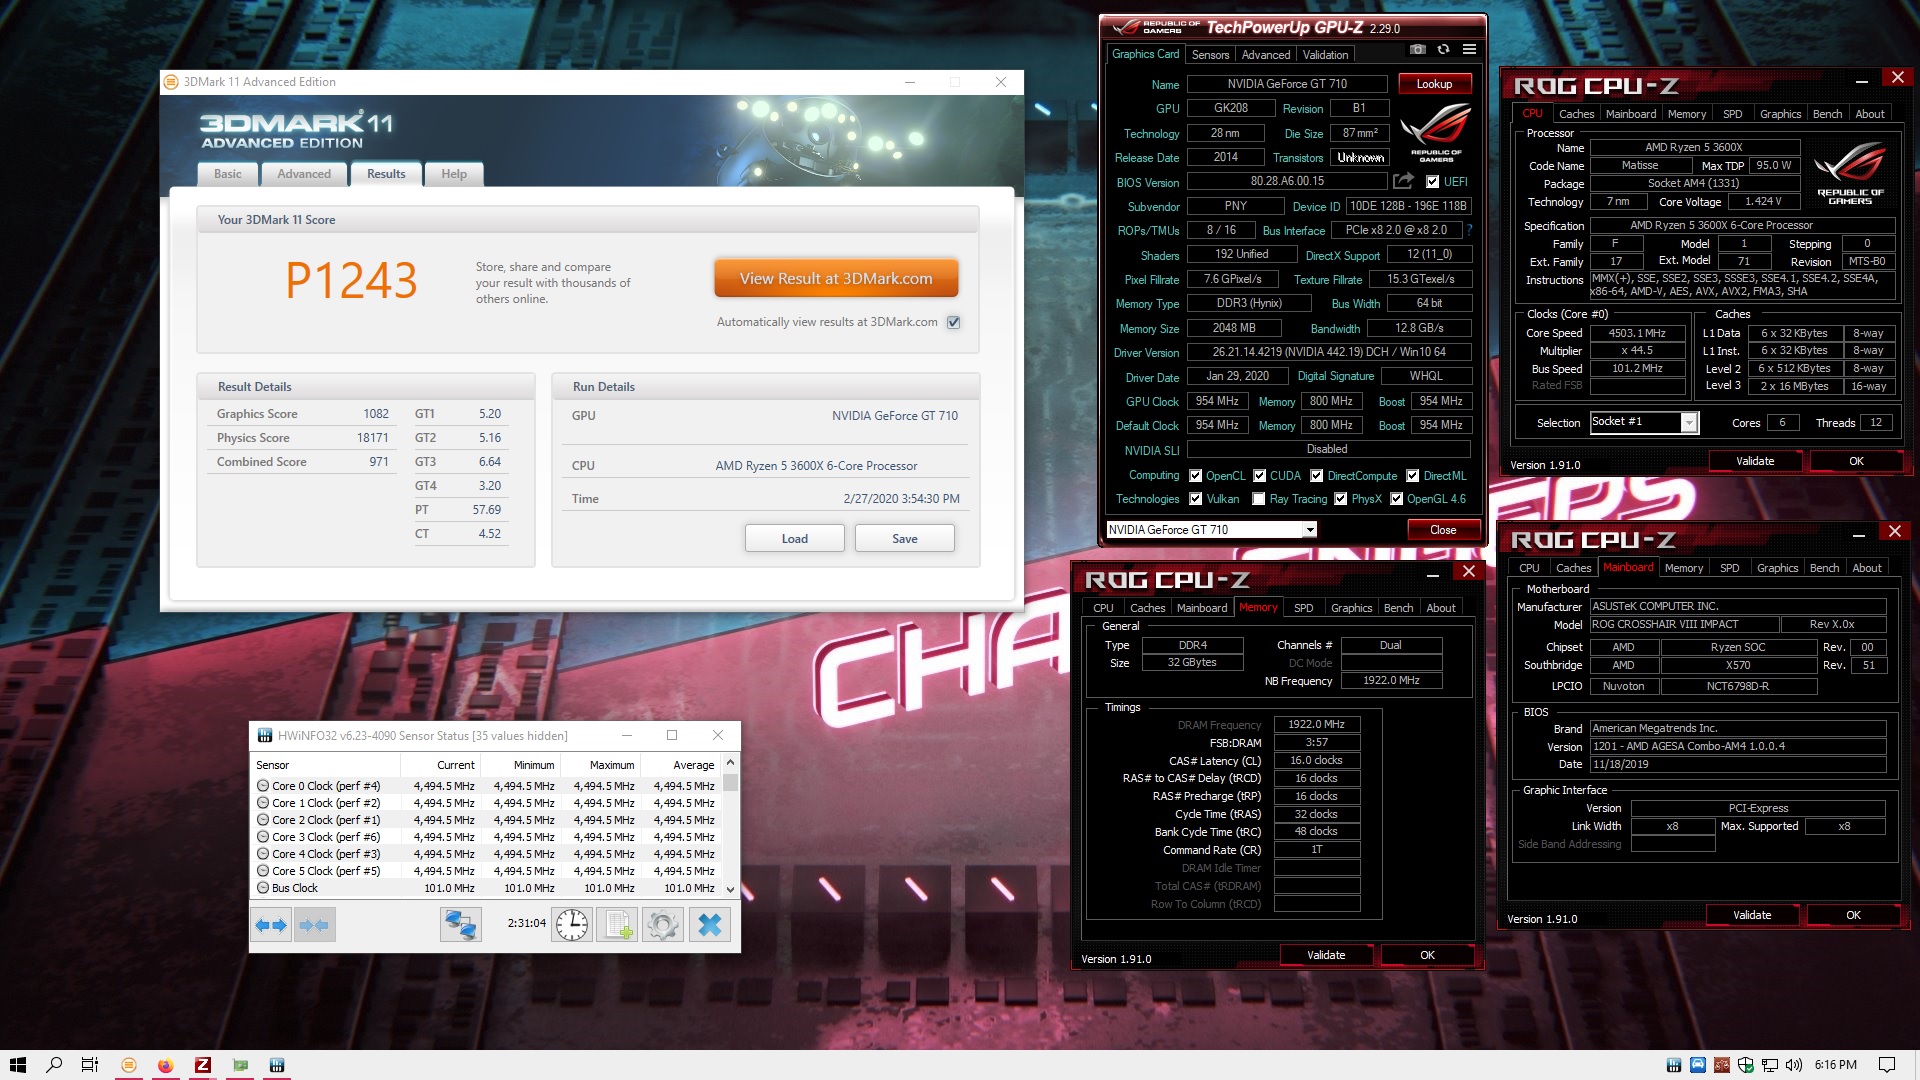Uncheck automatically view results at 3DMark.com

[x=954, y=322]
